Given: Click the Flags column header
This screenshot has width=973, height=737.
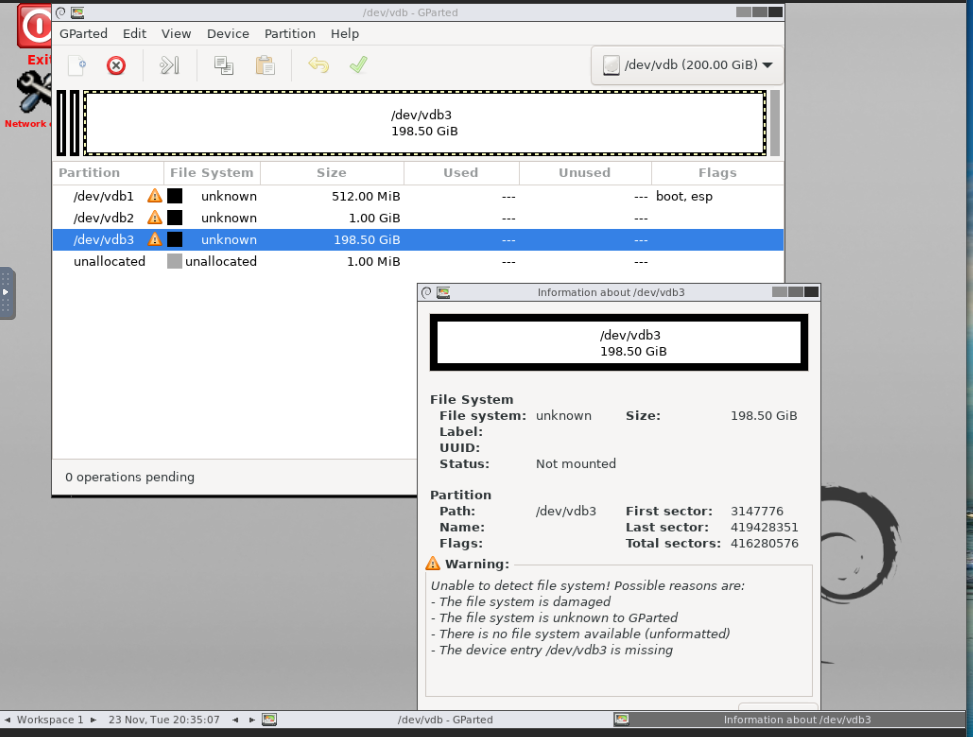Looking at the screenshot, I should coord(717,172).
